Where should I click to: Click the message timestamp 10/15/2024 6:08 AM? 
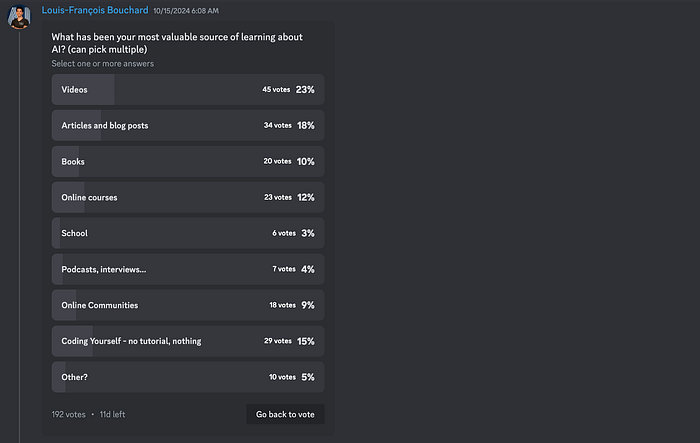click(x=186, y=11)
